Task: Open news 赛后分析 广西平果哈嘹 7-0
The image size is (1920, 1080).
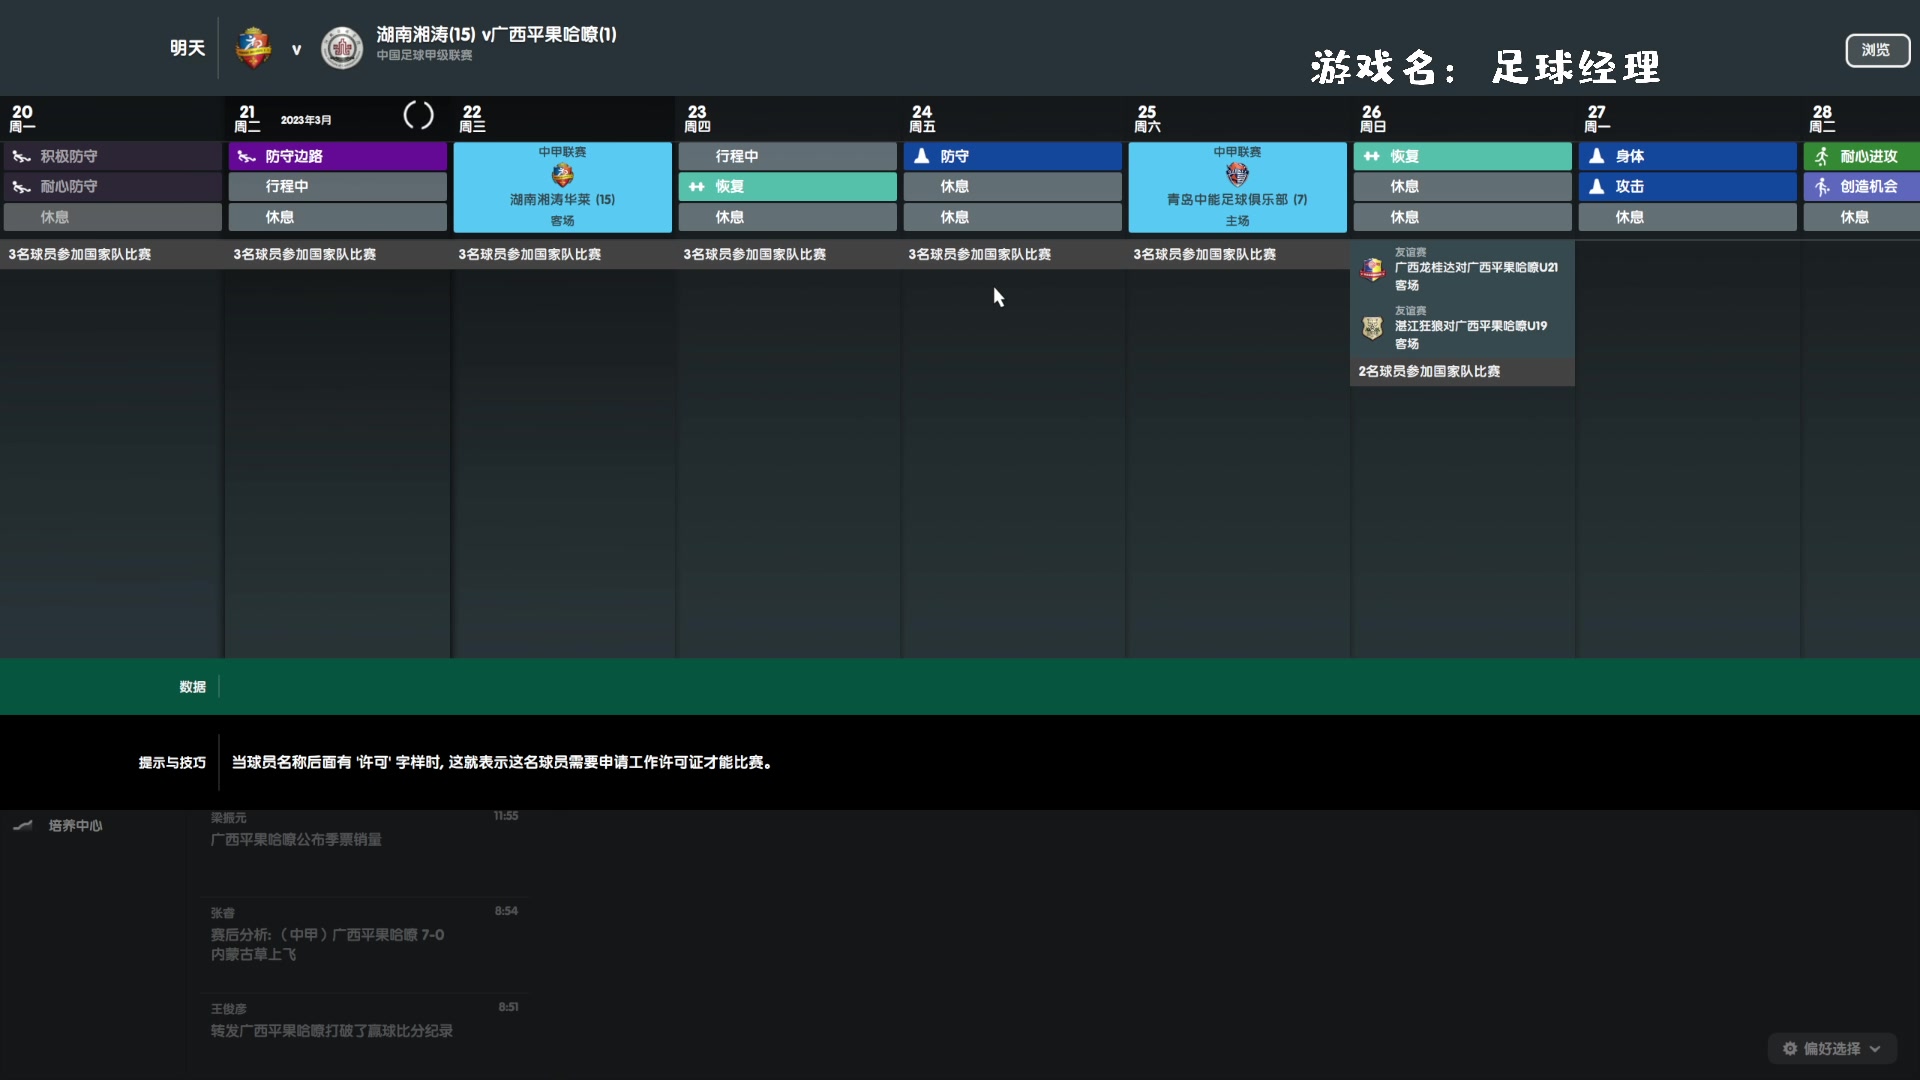Action: (x=327, y=944)
